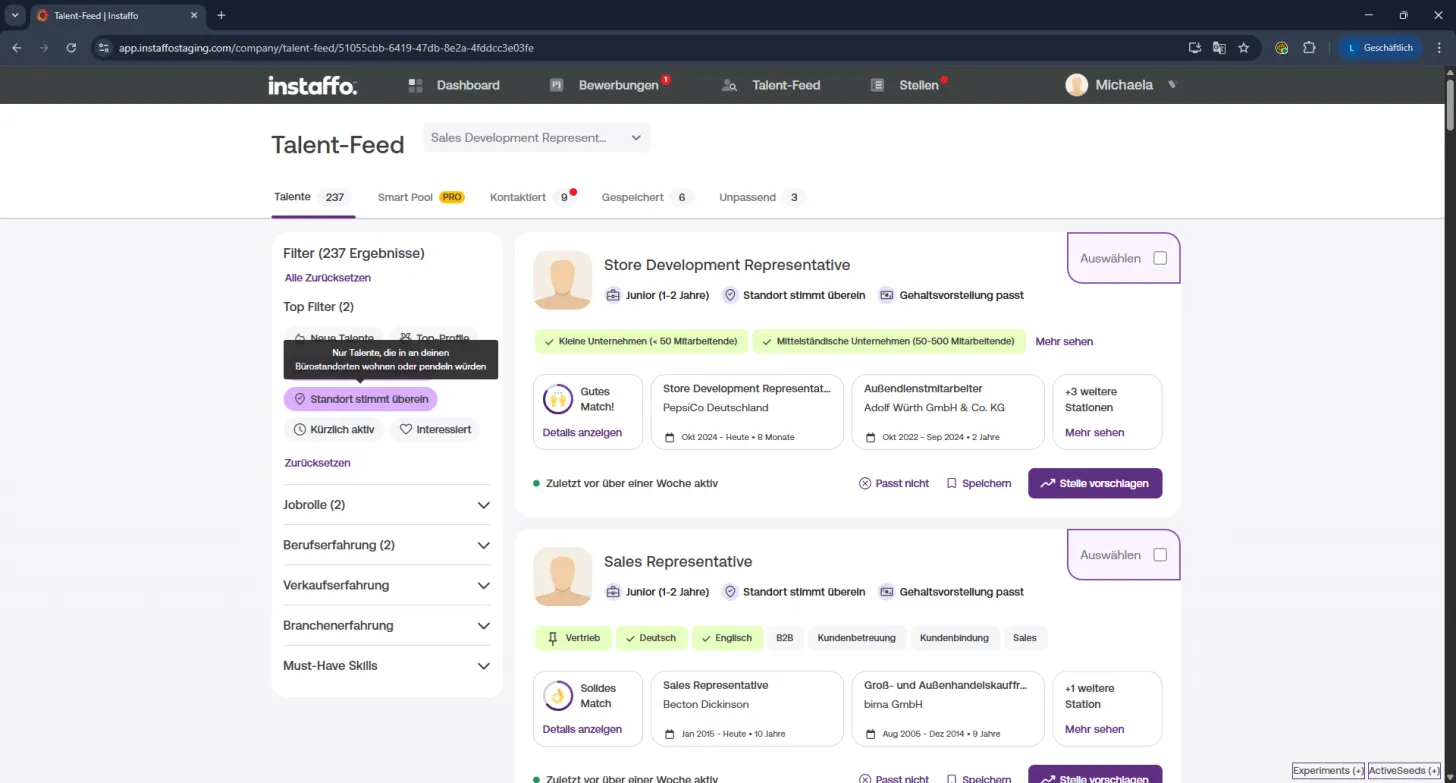Click Alle Zurücksetzen to clear all filters

coord(328,278)
